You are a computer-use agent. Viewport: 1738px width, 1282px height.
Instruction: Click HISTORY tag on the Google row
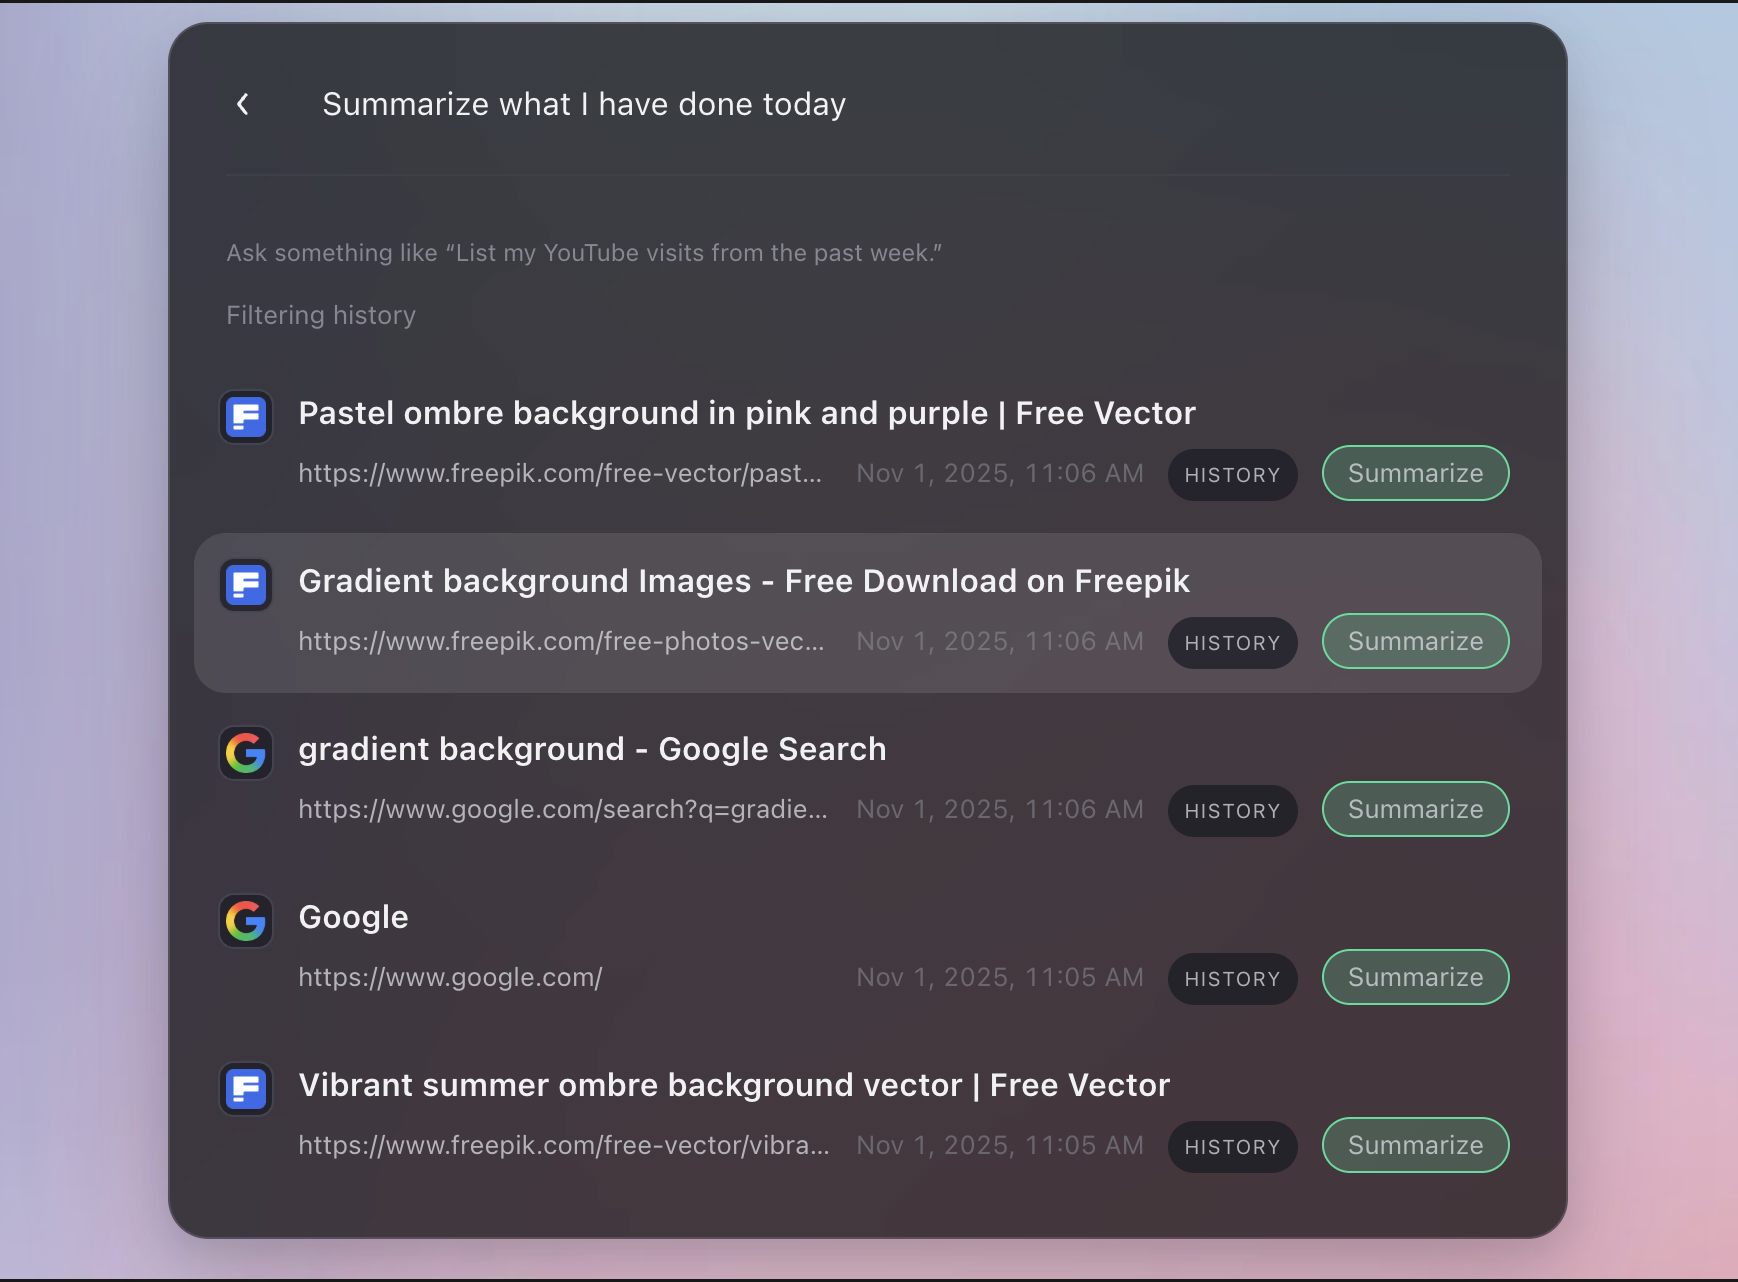[x=1232, y=979]
